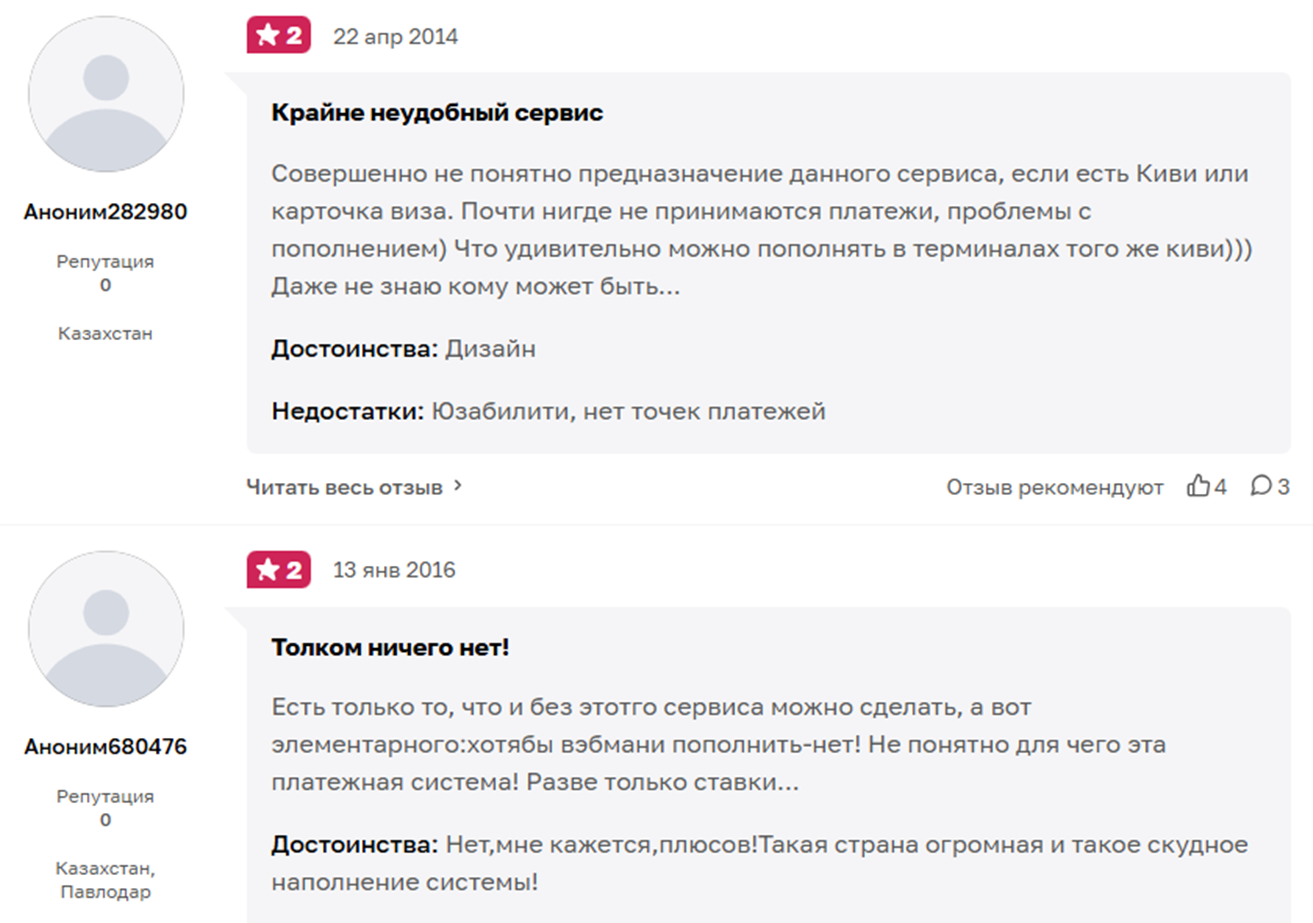Open the profile name Аноним680476
This screenshot has height=923, width=1313.
pyautogui.click(x=106, y=747)
